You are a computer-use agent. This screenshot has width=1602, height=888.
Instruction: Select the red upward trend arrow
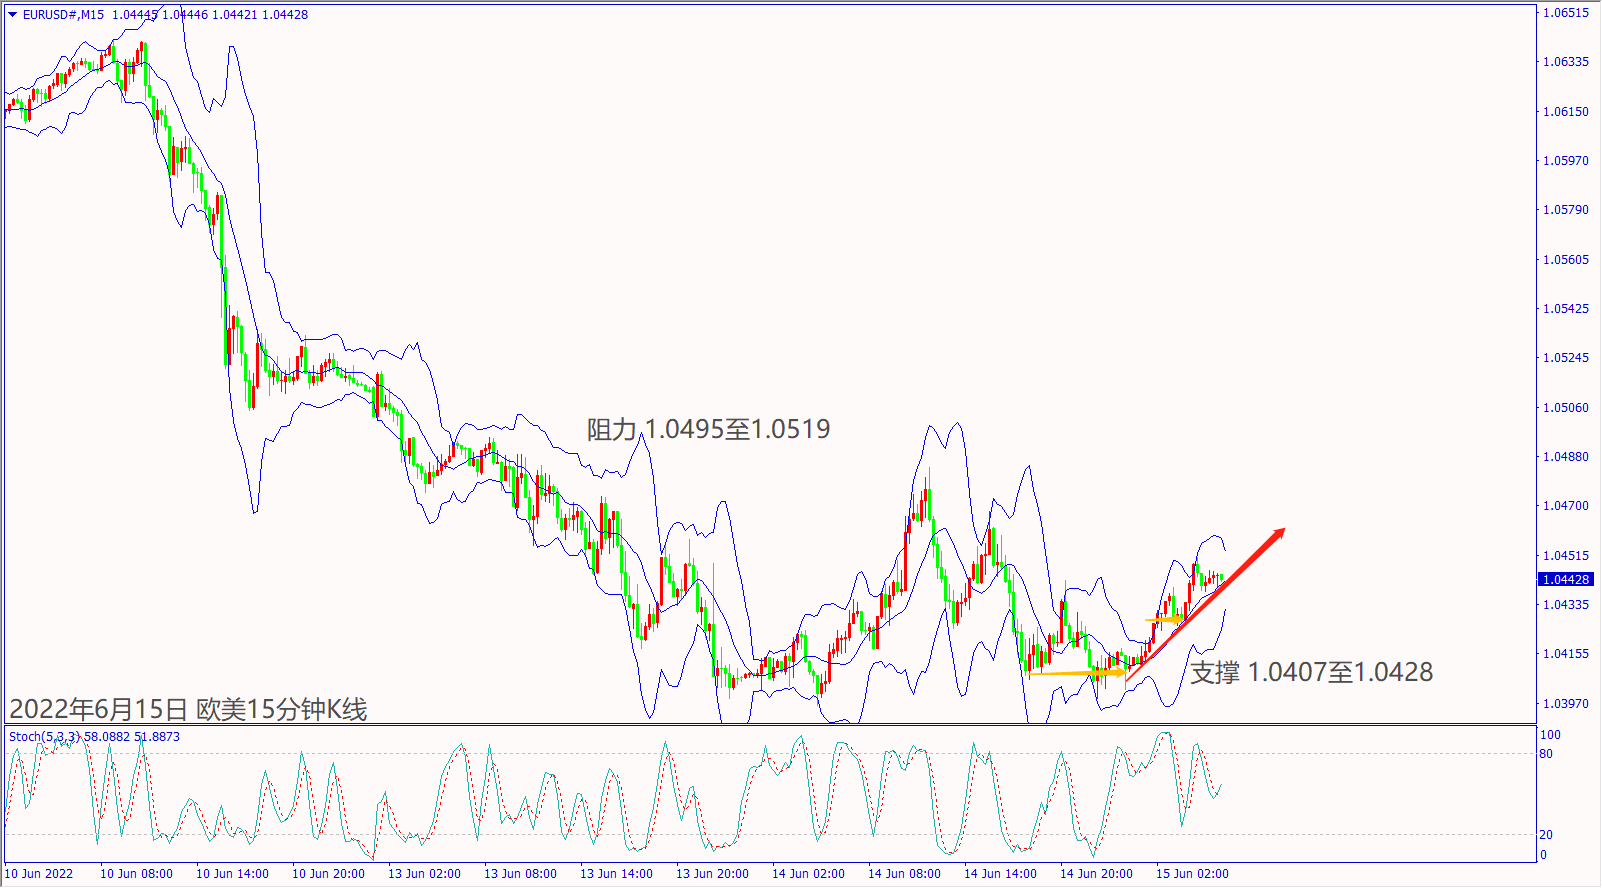pyautogui.click(x=1205, y=605)
